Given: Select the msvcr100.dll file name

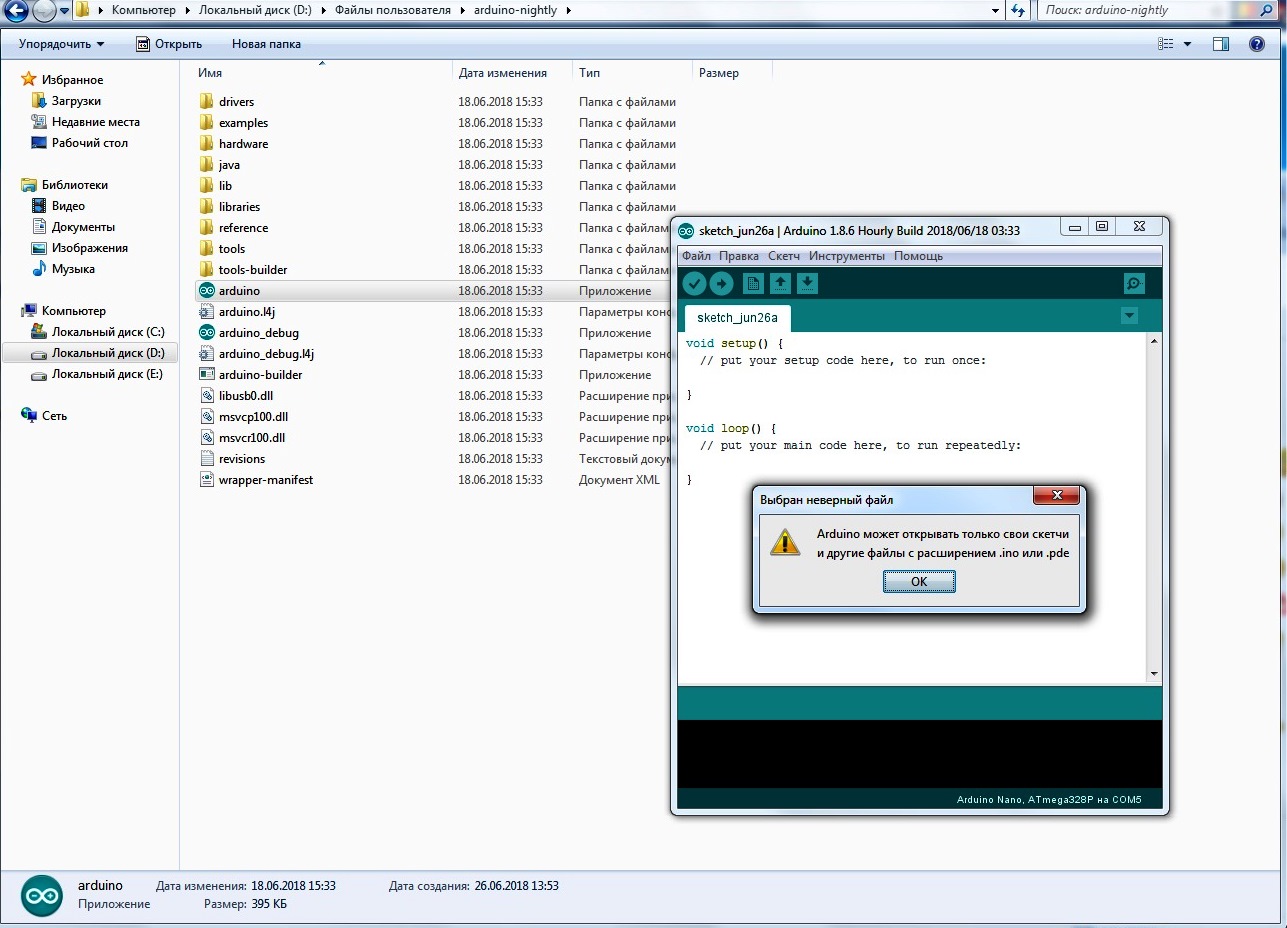Looking at the screenshot, I should click(x=252, y=438).
